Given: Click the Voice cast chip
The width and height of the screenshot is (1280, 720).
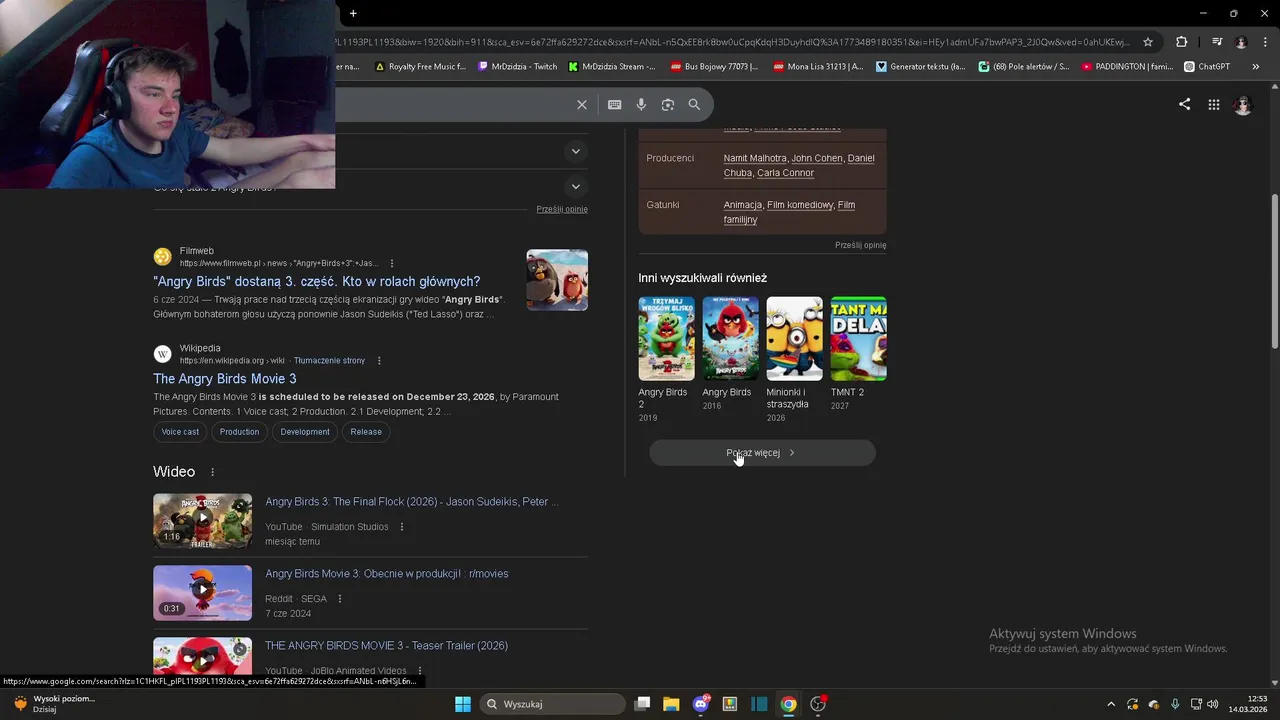Looking at the screenshot, I should 180,432.
